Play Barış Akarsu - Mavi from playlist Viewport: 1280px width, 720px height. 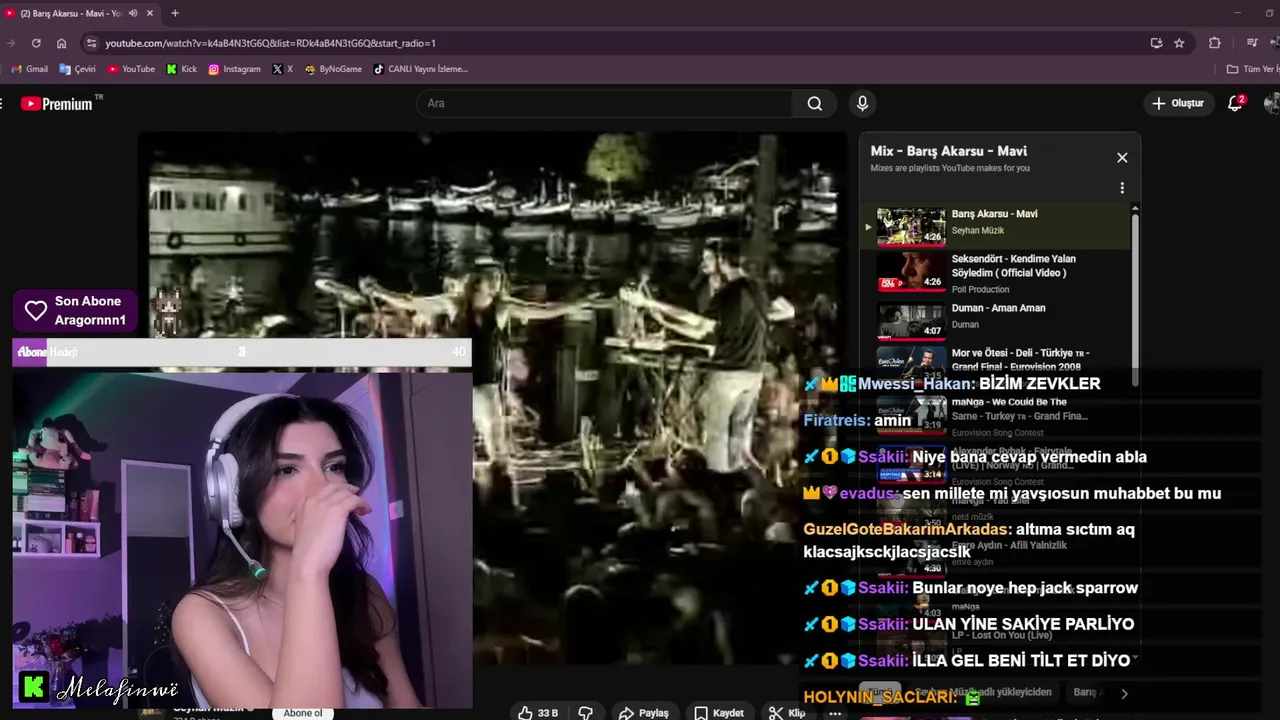(x=997, y=226)
